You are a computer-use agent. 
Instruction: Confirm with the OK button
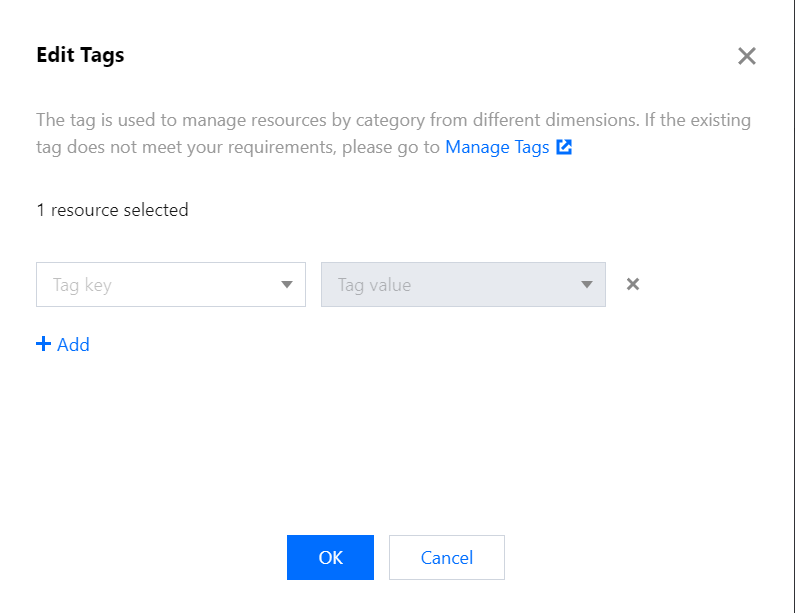point(330,558)
